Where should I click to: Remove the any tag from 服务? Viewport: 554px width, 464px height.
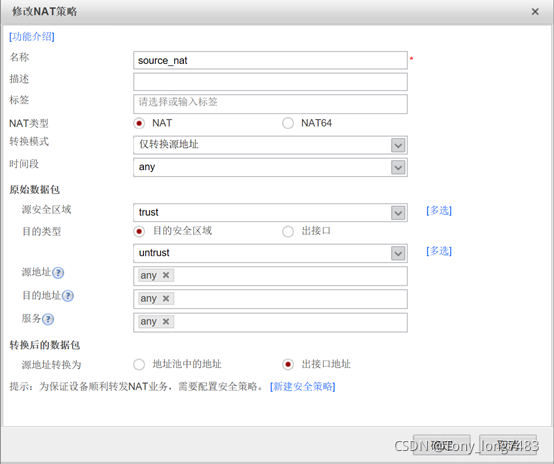coord(166,322)
